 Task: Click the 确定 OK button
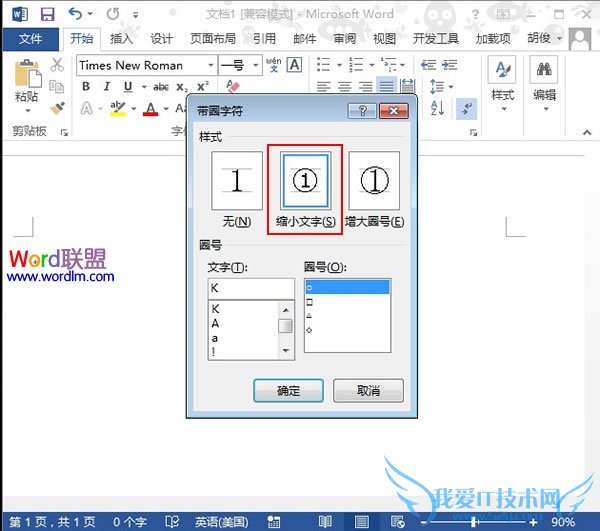(289, 391)
